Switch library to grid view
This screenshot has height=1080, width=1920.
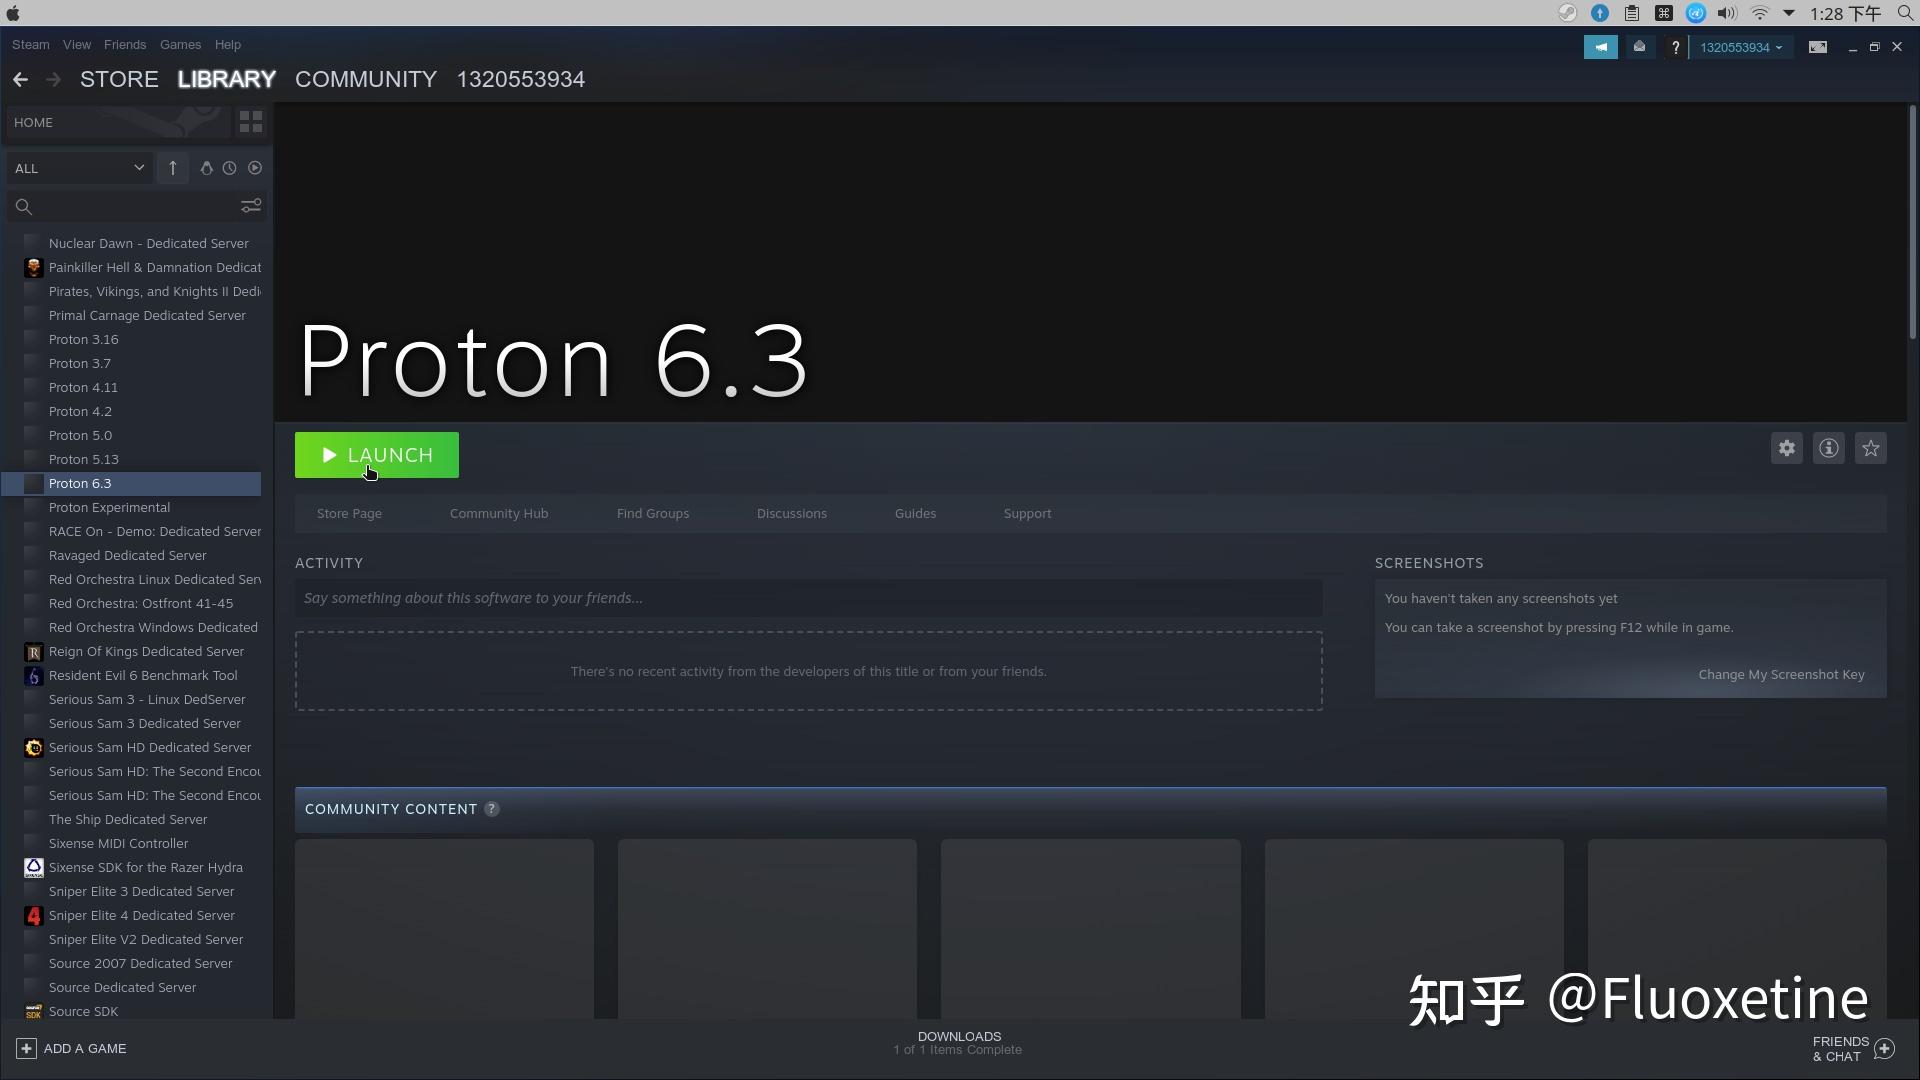(x=249, y=121)
